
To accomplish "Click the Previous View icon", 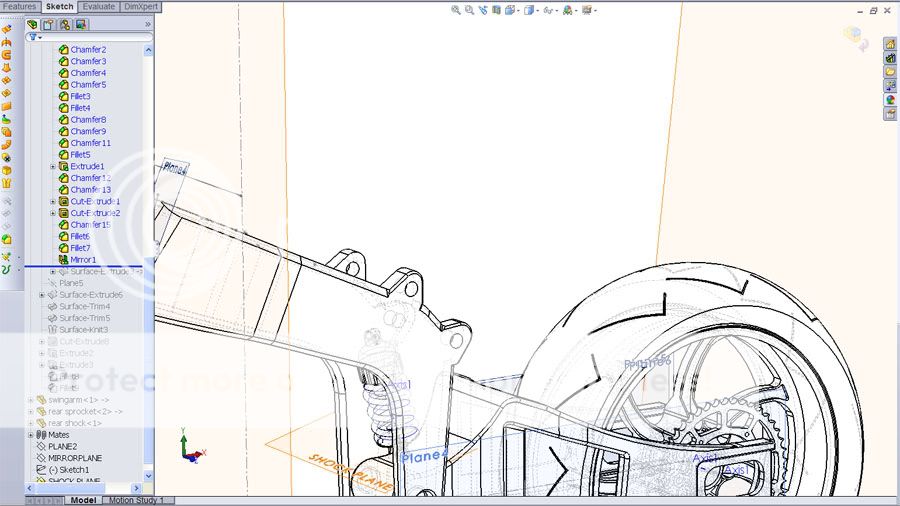I will click(483, 10).
